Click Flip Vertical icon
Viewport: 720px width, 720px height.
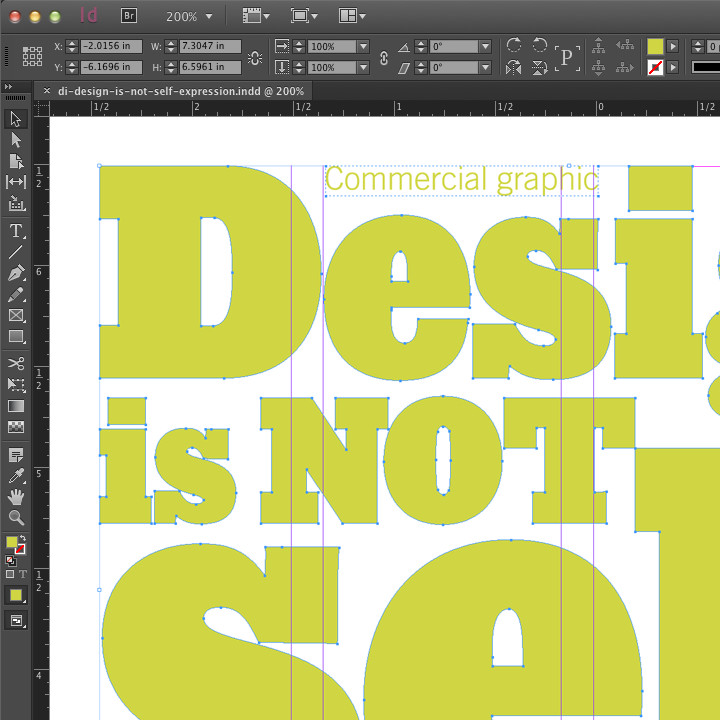[x=540, y=68]
